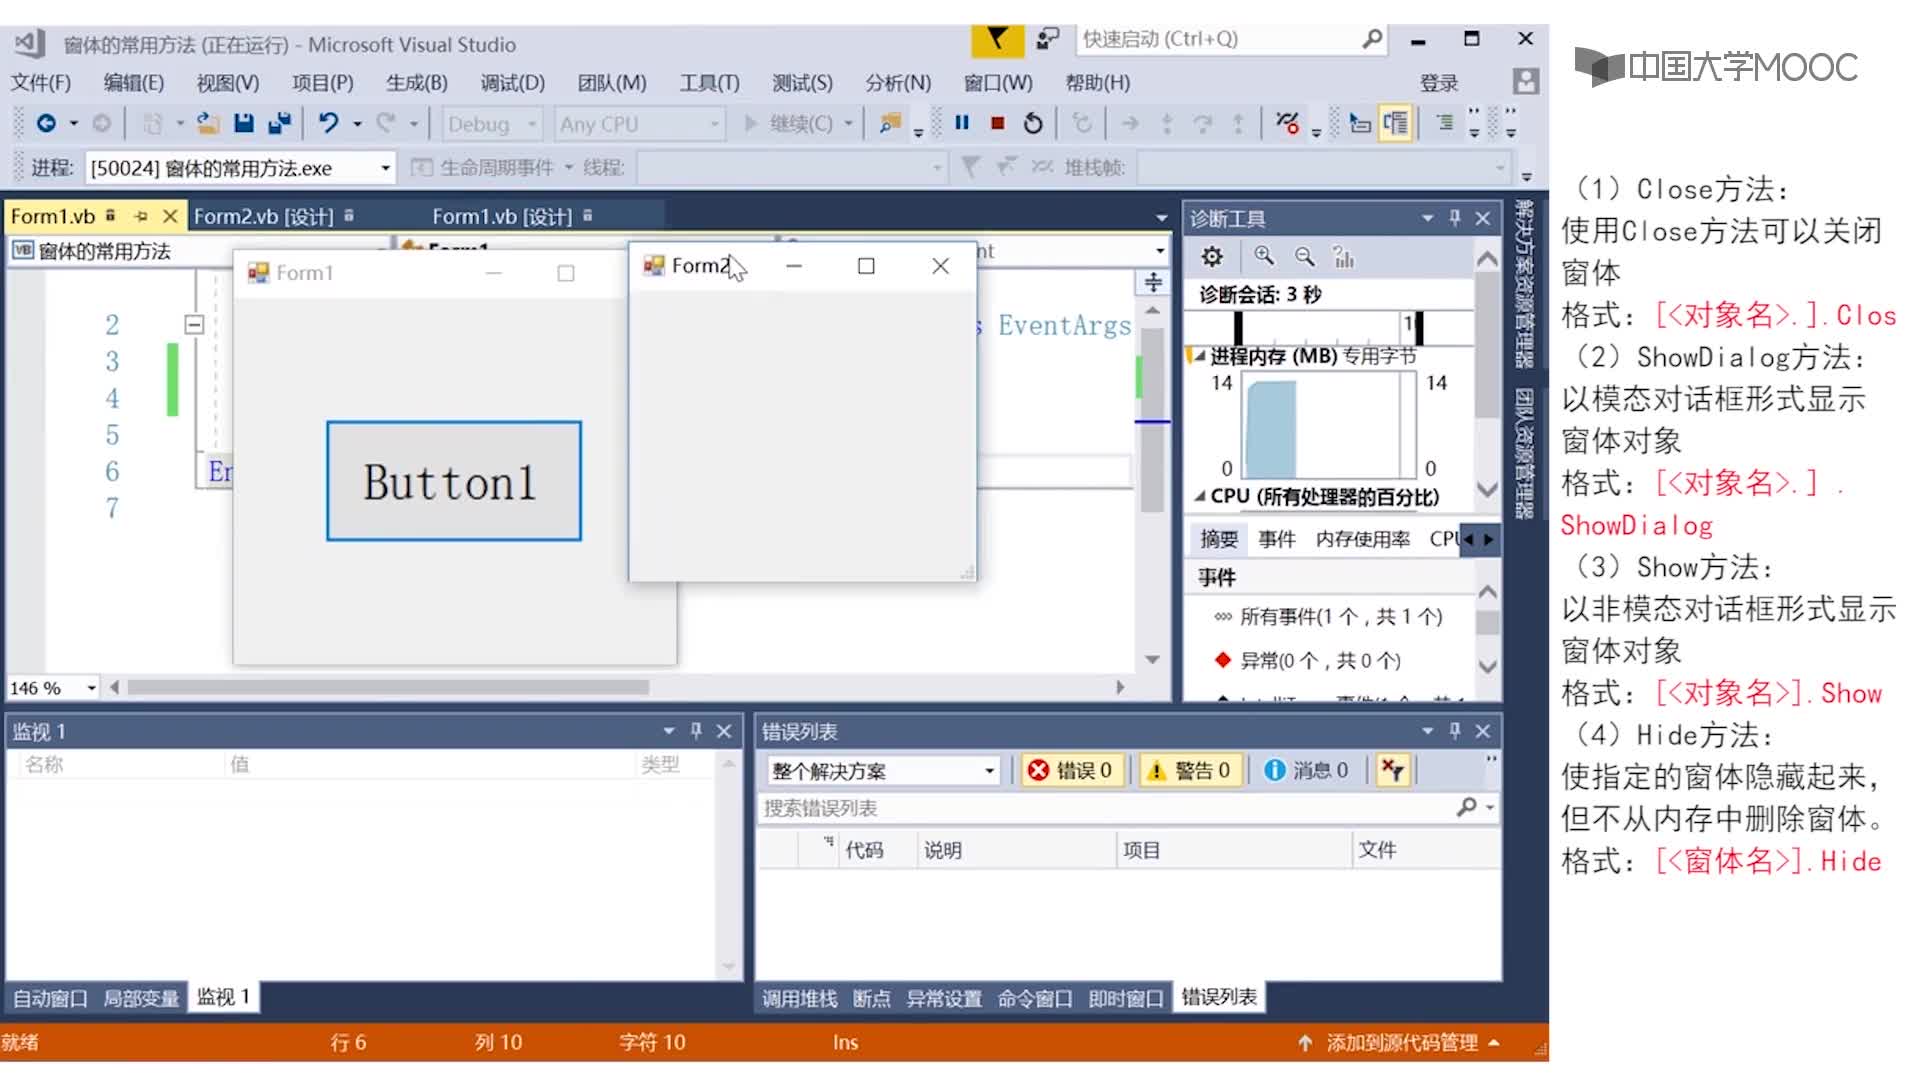Click the Save floppy disk icon
Screen dimensions: 1920x1080
pyautogui.click(x=243, y=123)
